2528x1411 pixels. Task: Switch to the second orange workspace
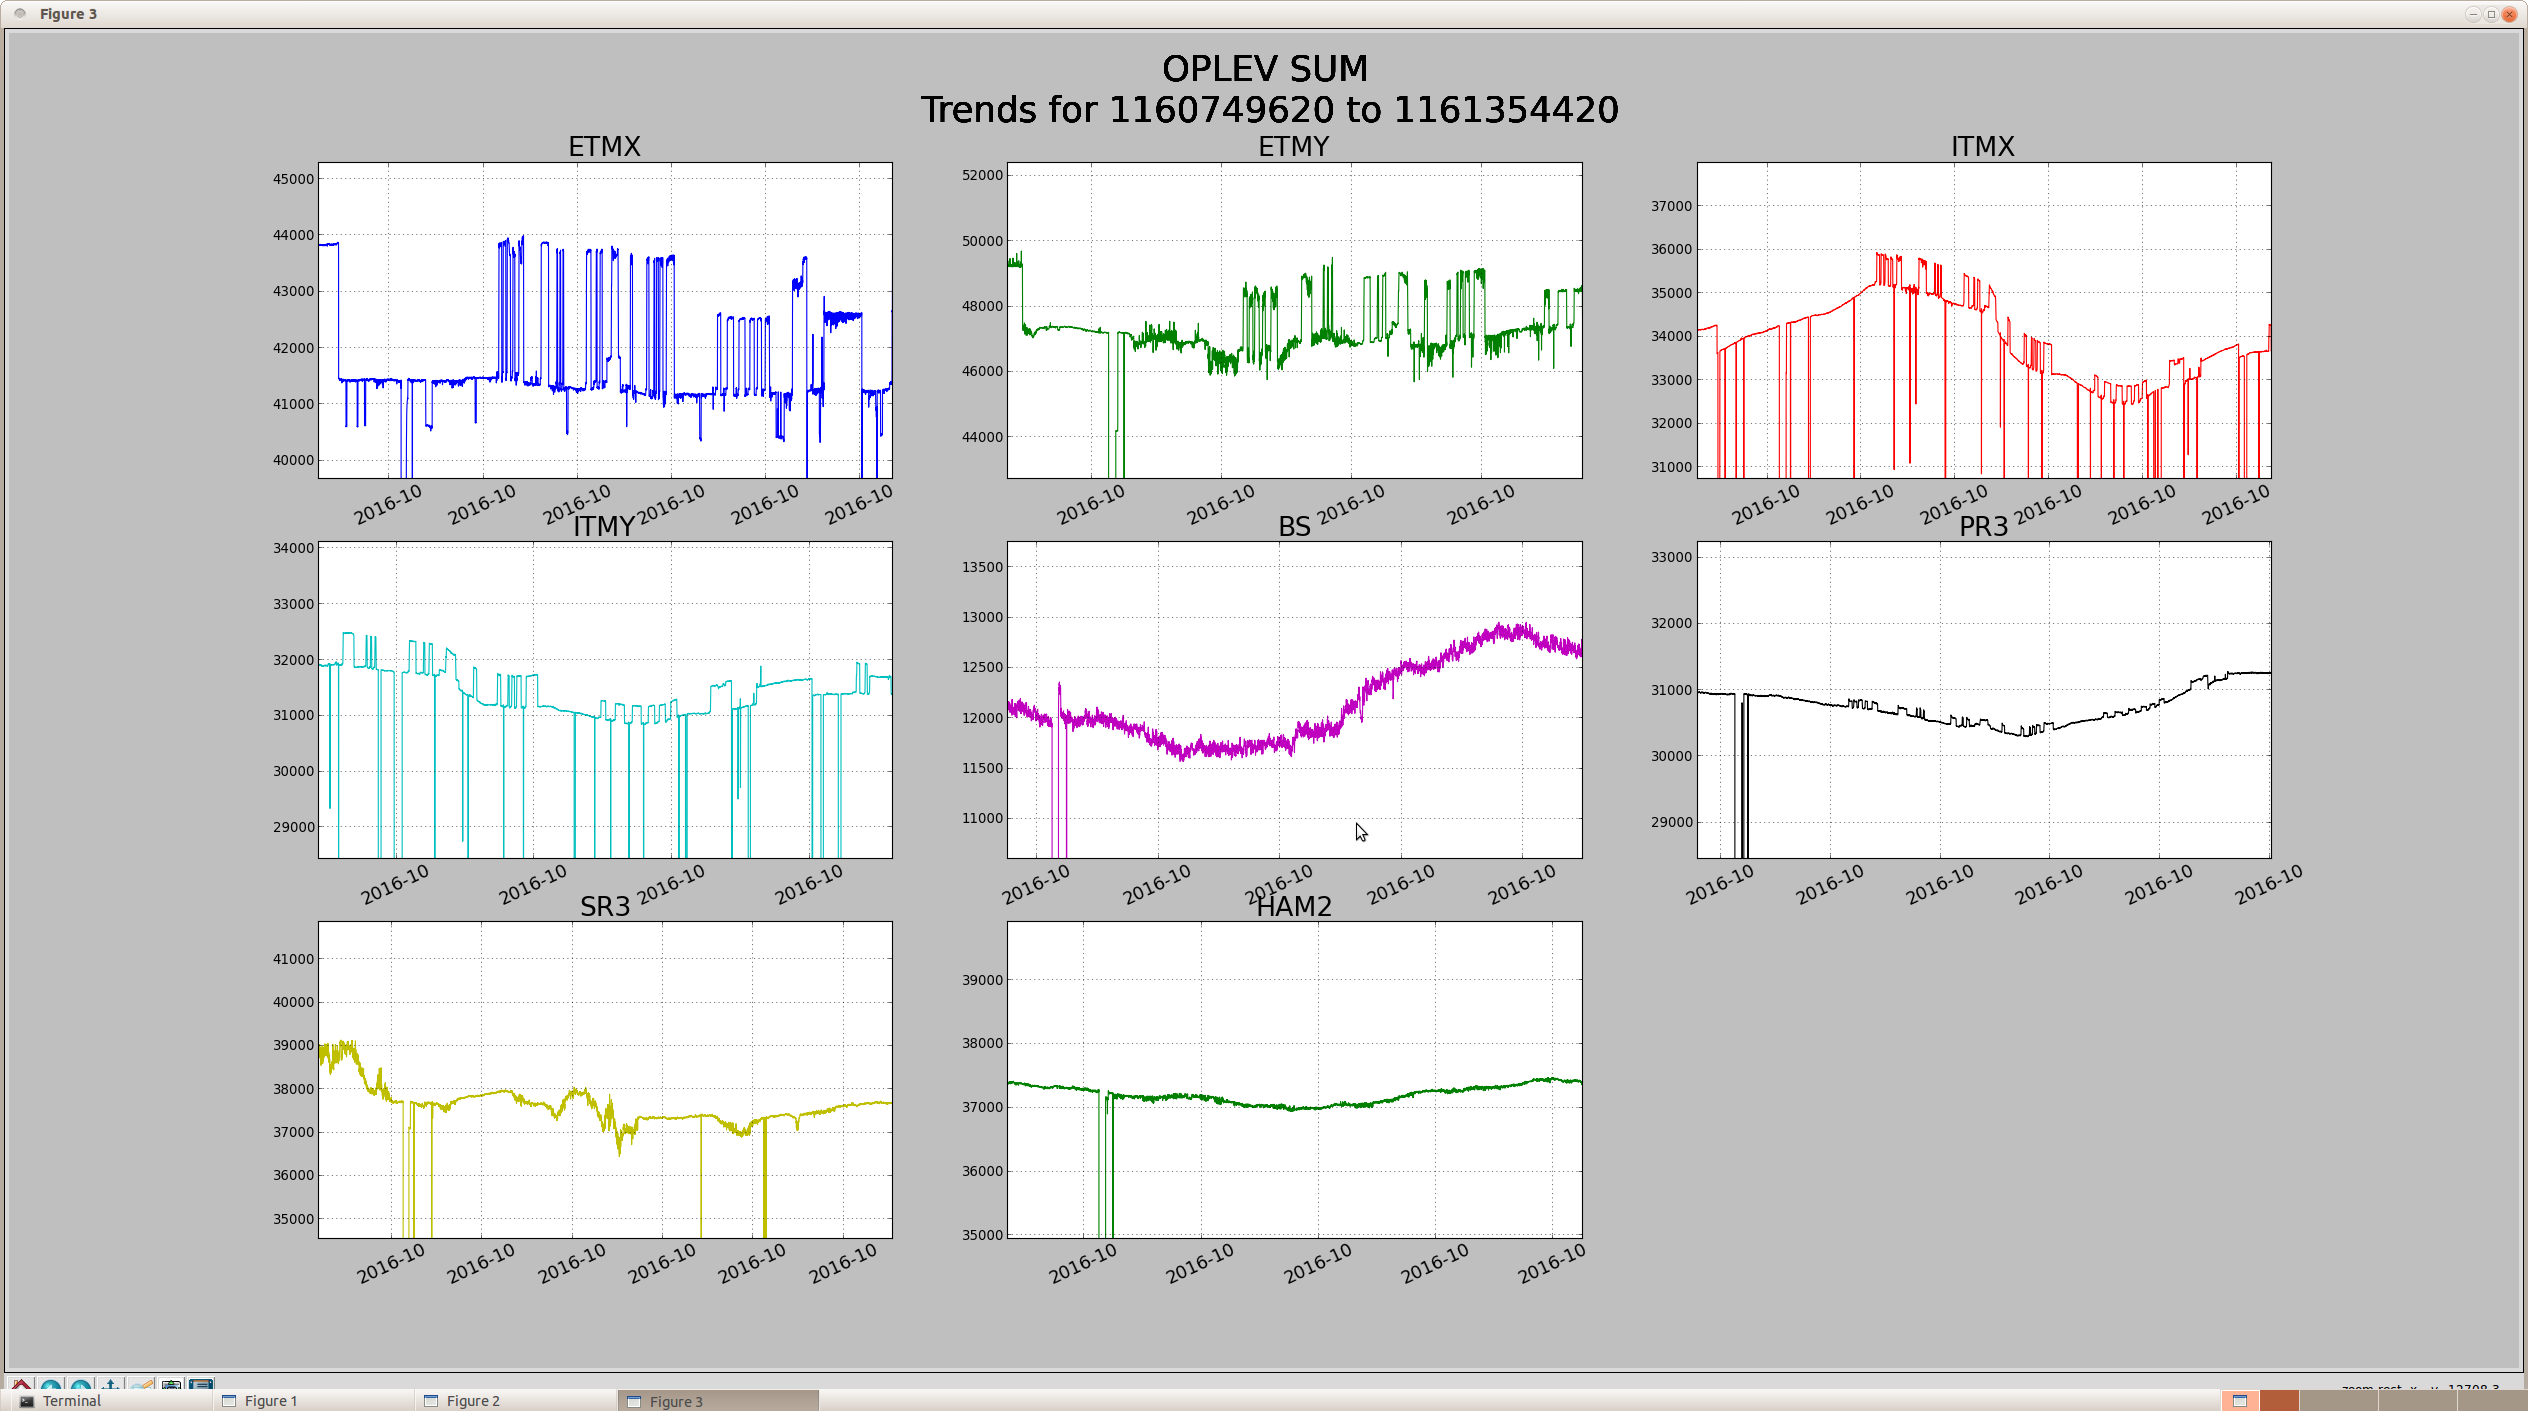click(2279, 1401)
